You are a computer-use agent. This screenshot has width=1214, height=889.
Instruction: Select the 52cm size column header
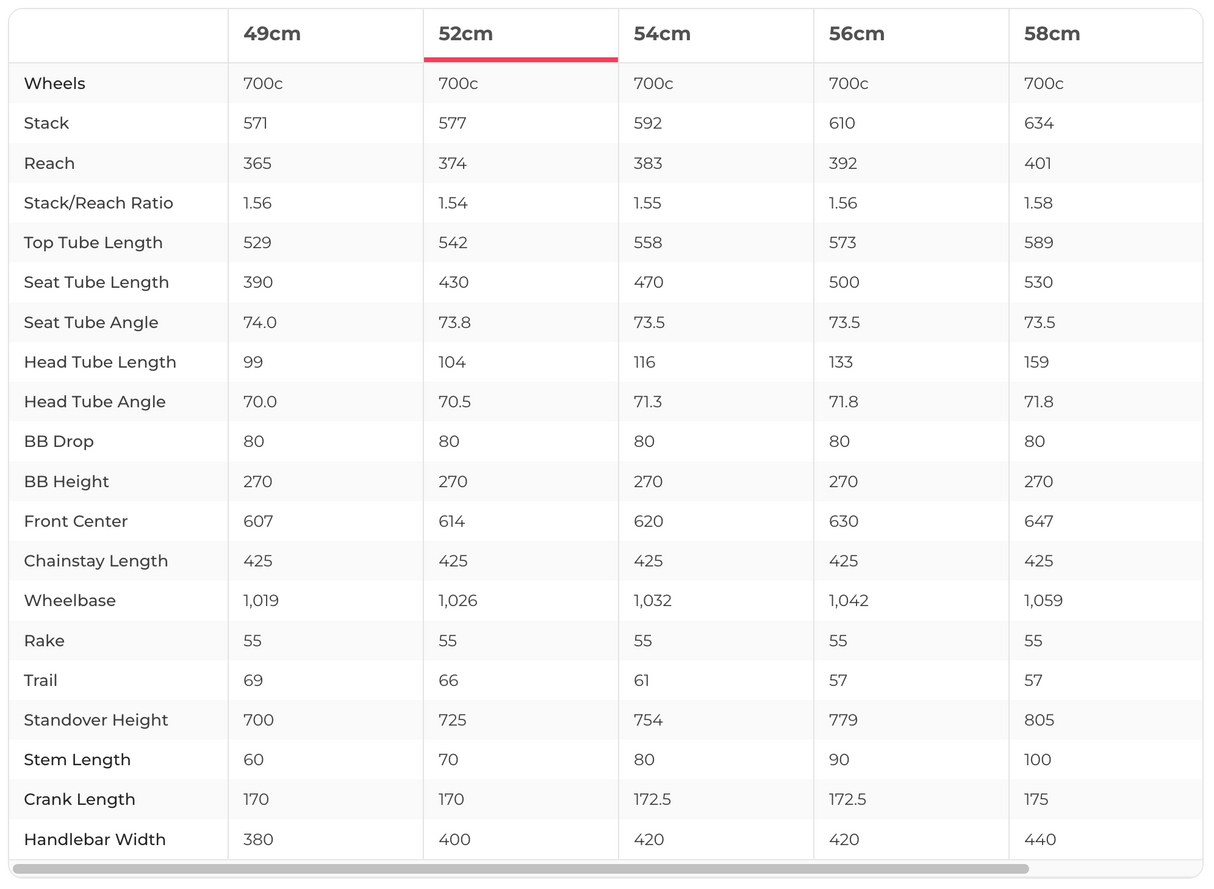[466, 34]
